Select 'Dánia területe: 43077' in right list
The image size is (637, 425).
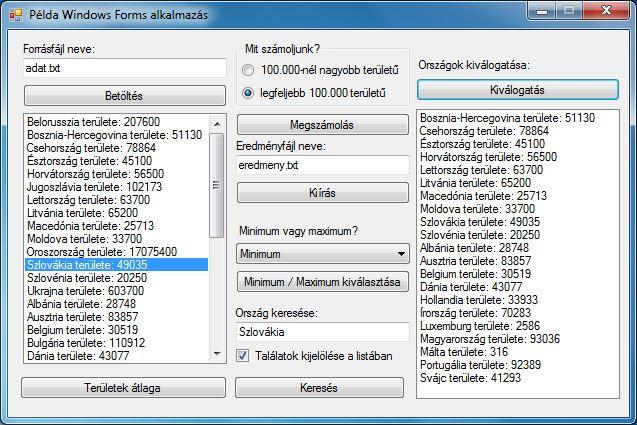tap(518, 287)
